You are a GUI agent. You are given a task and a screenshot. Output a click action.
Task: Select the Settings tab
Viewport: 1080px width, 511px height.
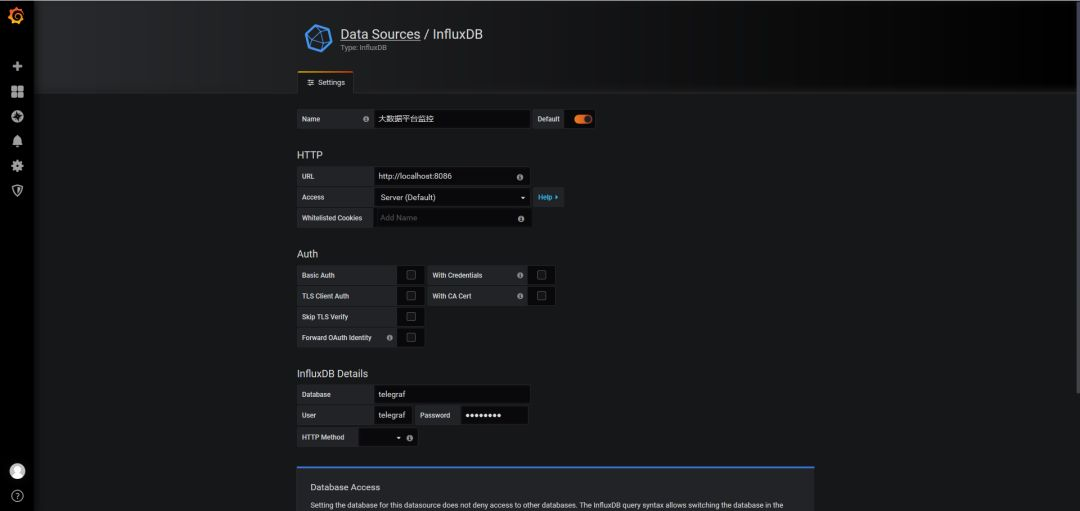(326, 83)
